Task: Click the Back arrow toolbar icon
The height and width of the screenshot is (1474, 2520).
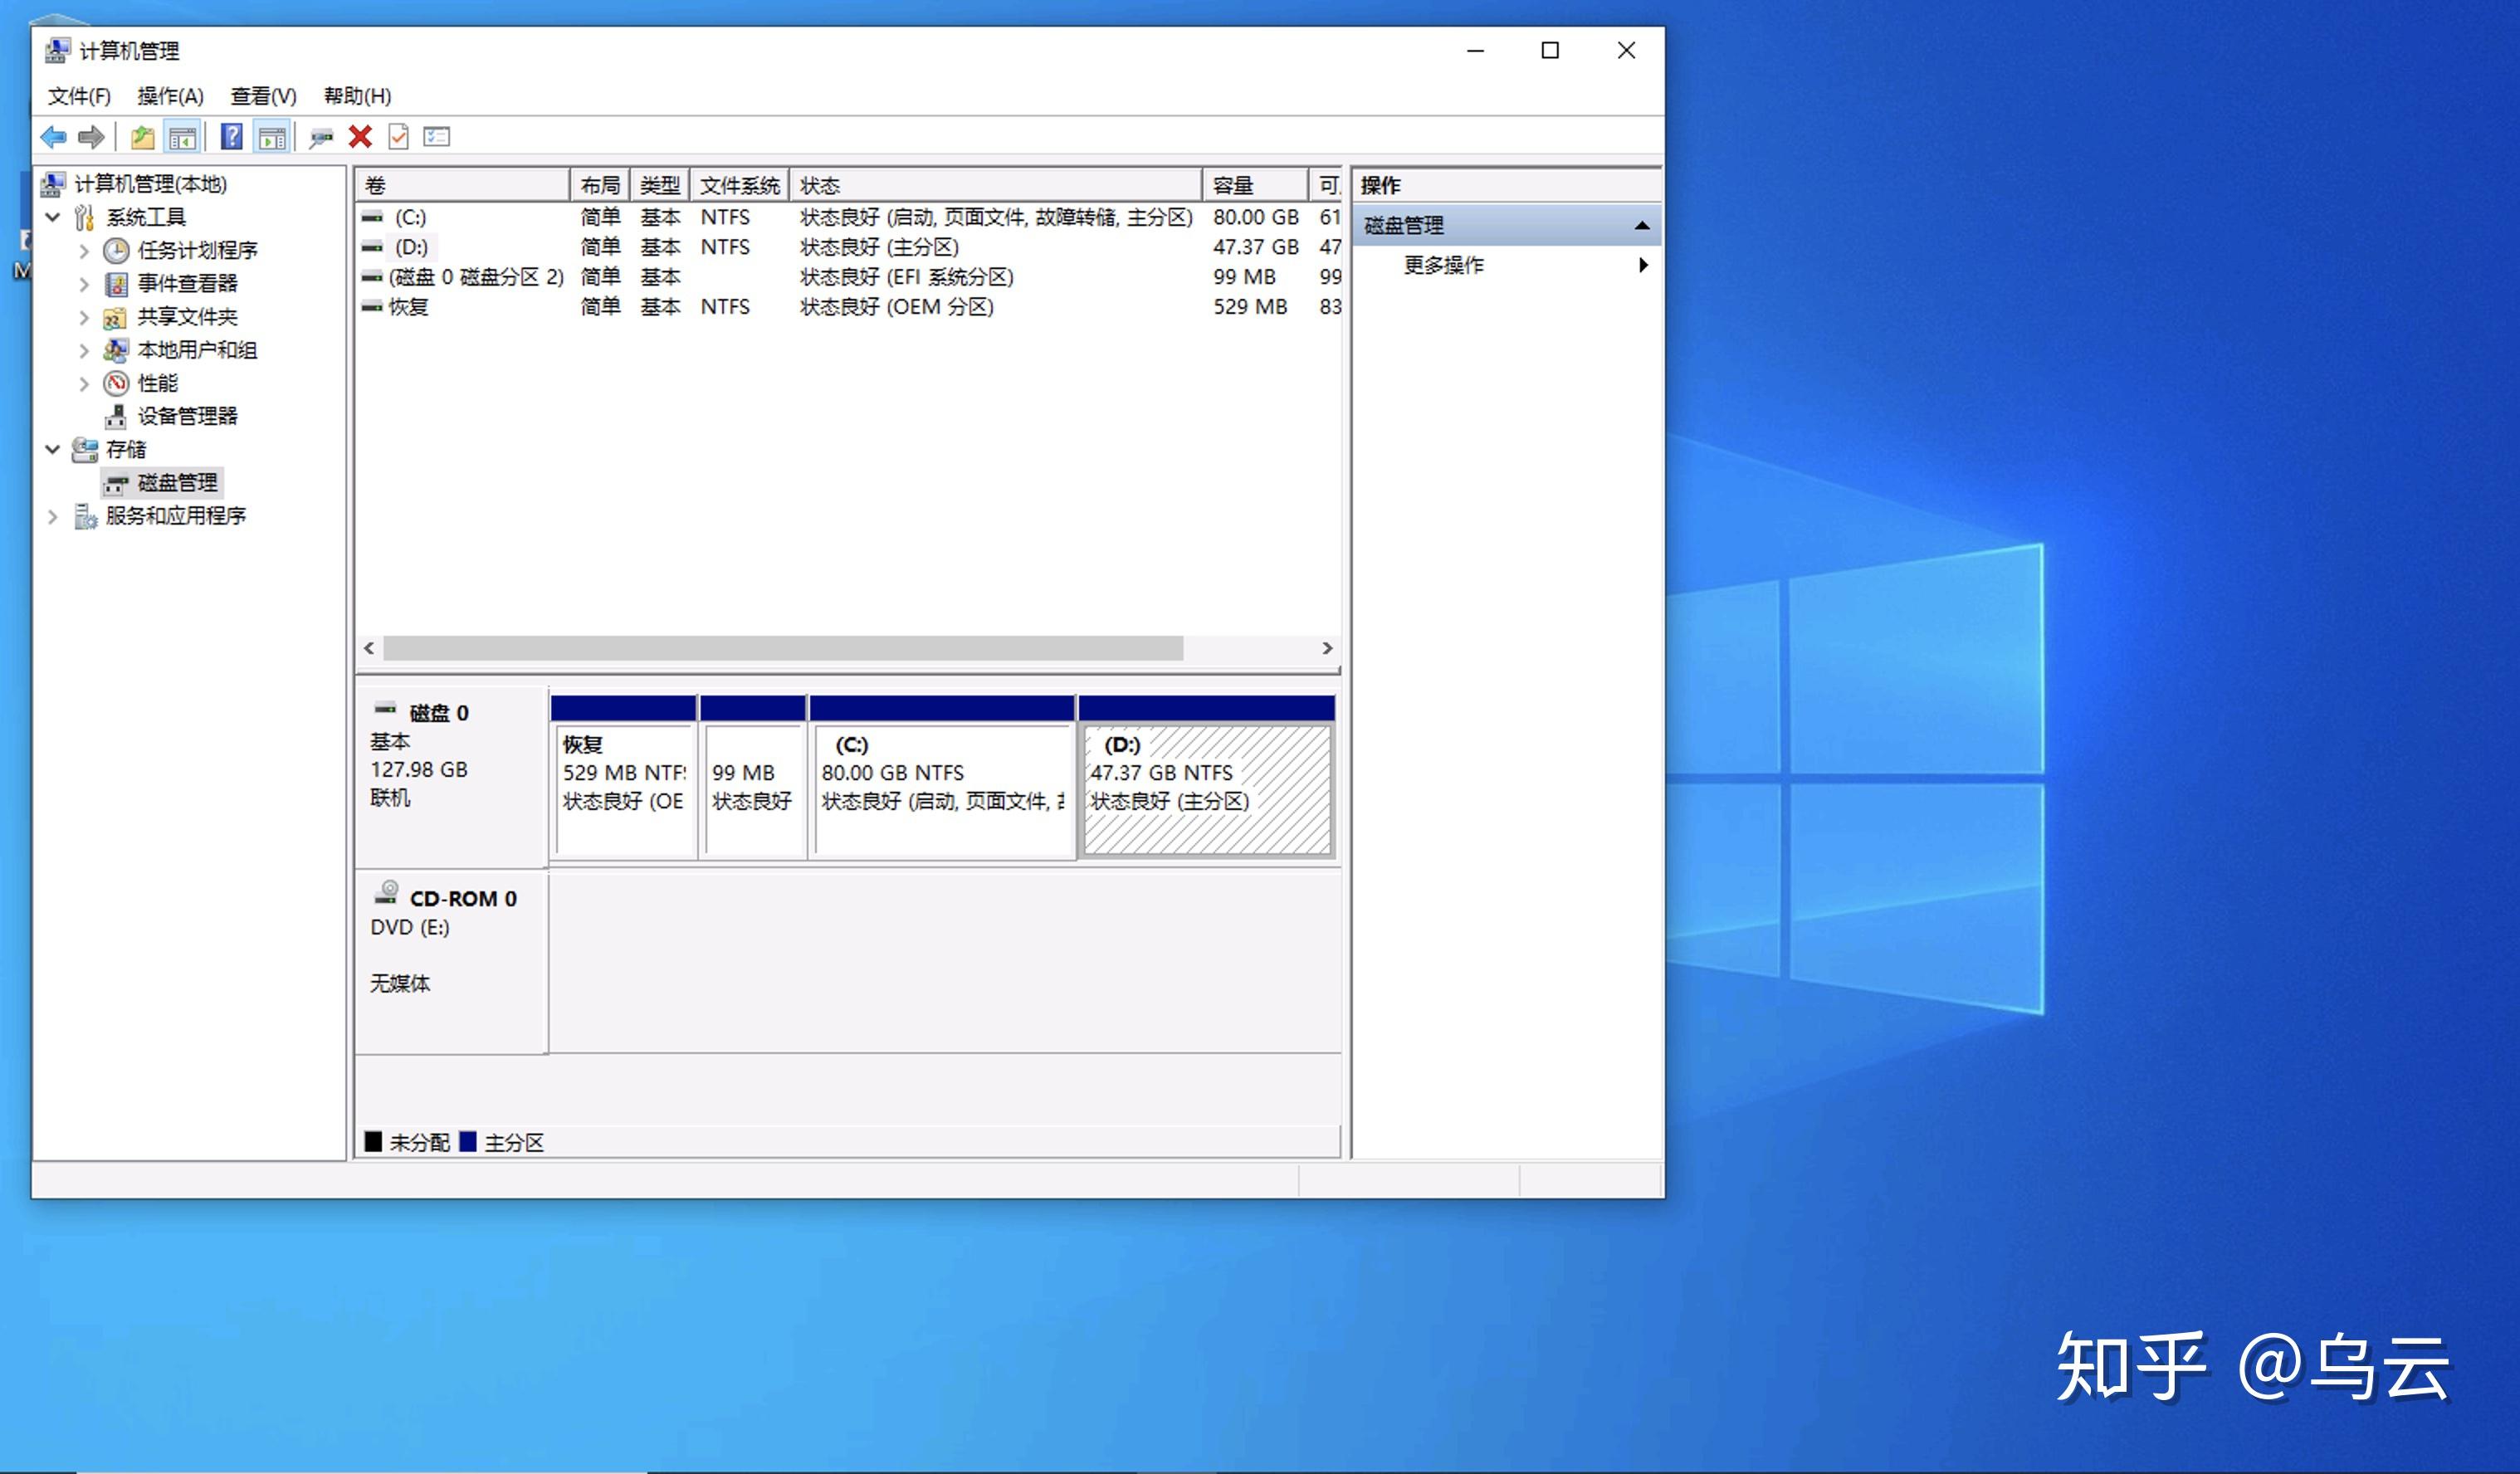Action: (54, 137)
